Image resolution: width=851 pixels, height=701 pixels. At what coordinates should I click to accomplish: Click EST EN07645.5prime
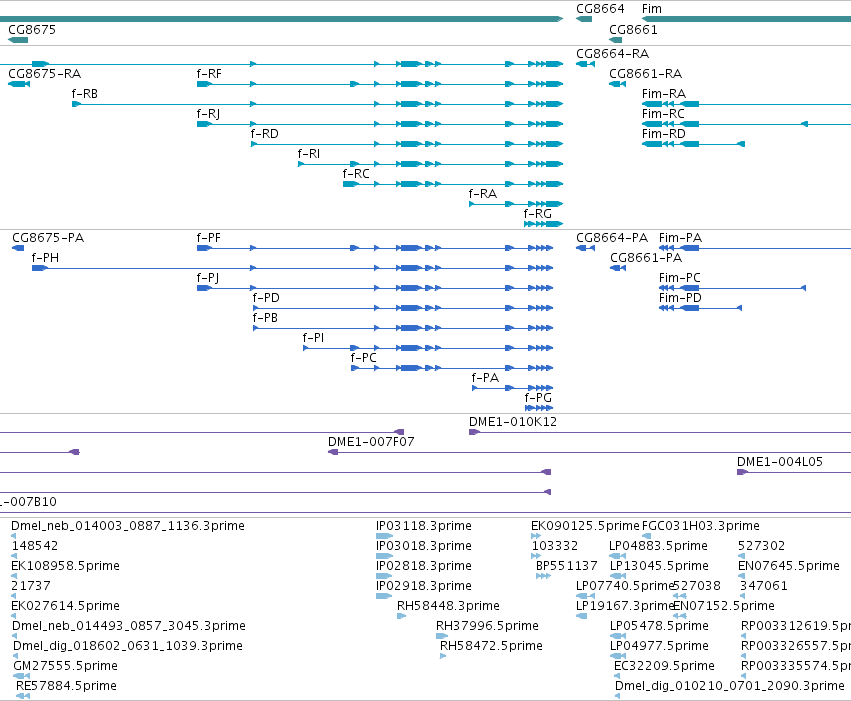coord(789,566)
